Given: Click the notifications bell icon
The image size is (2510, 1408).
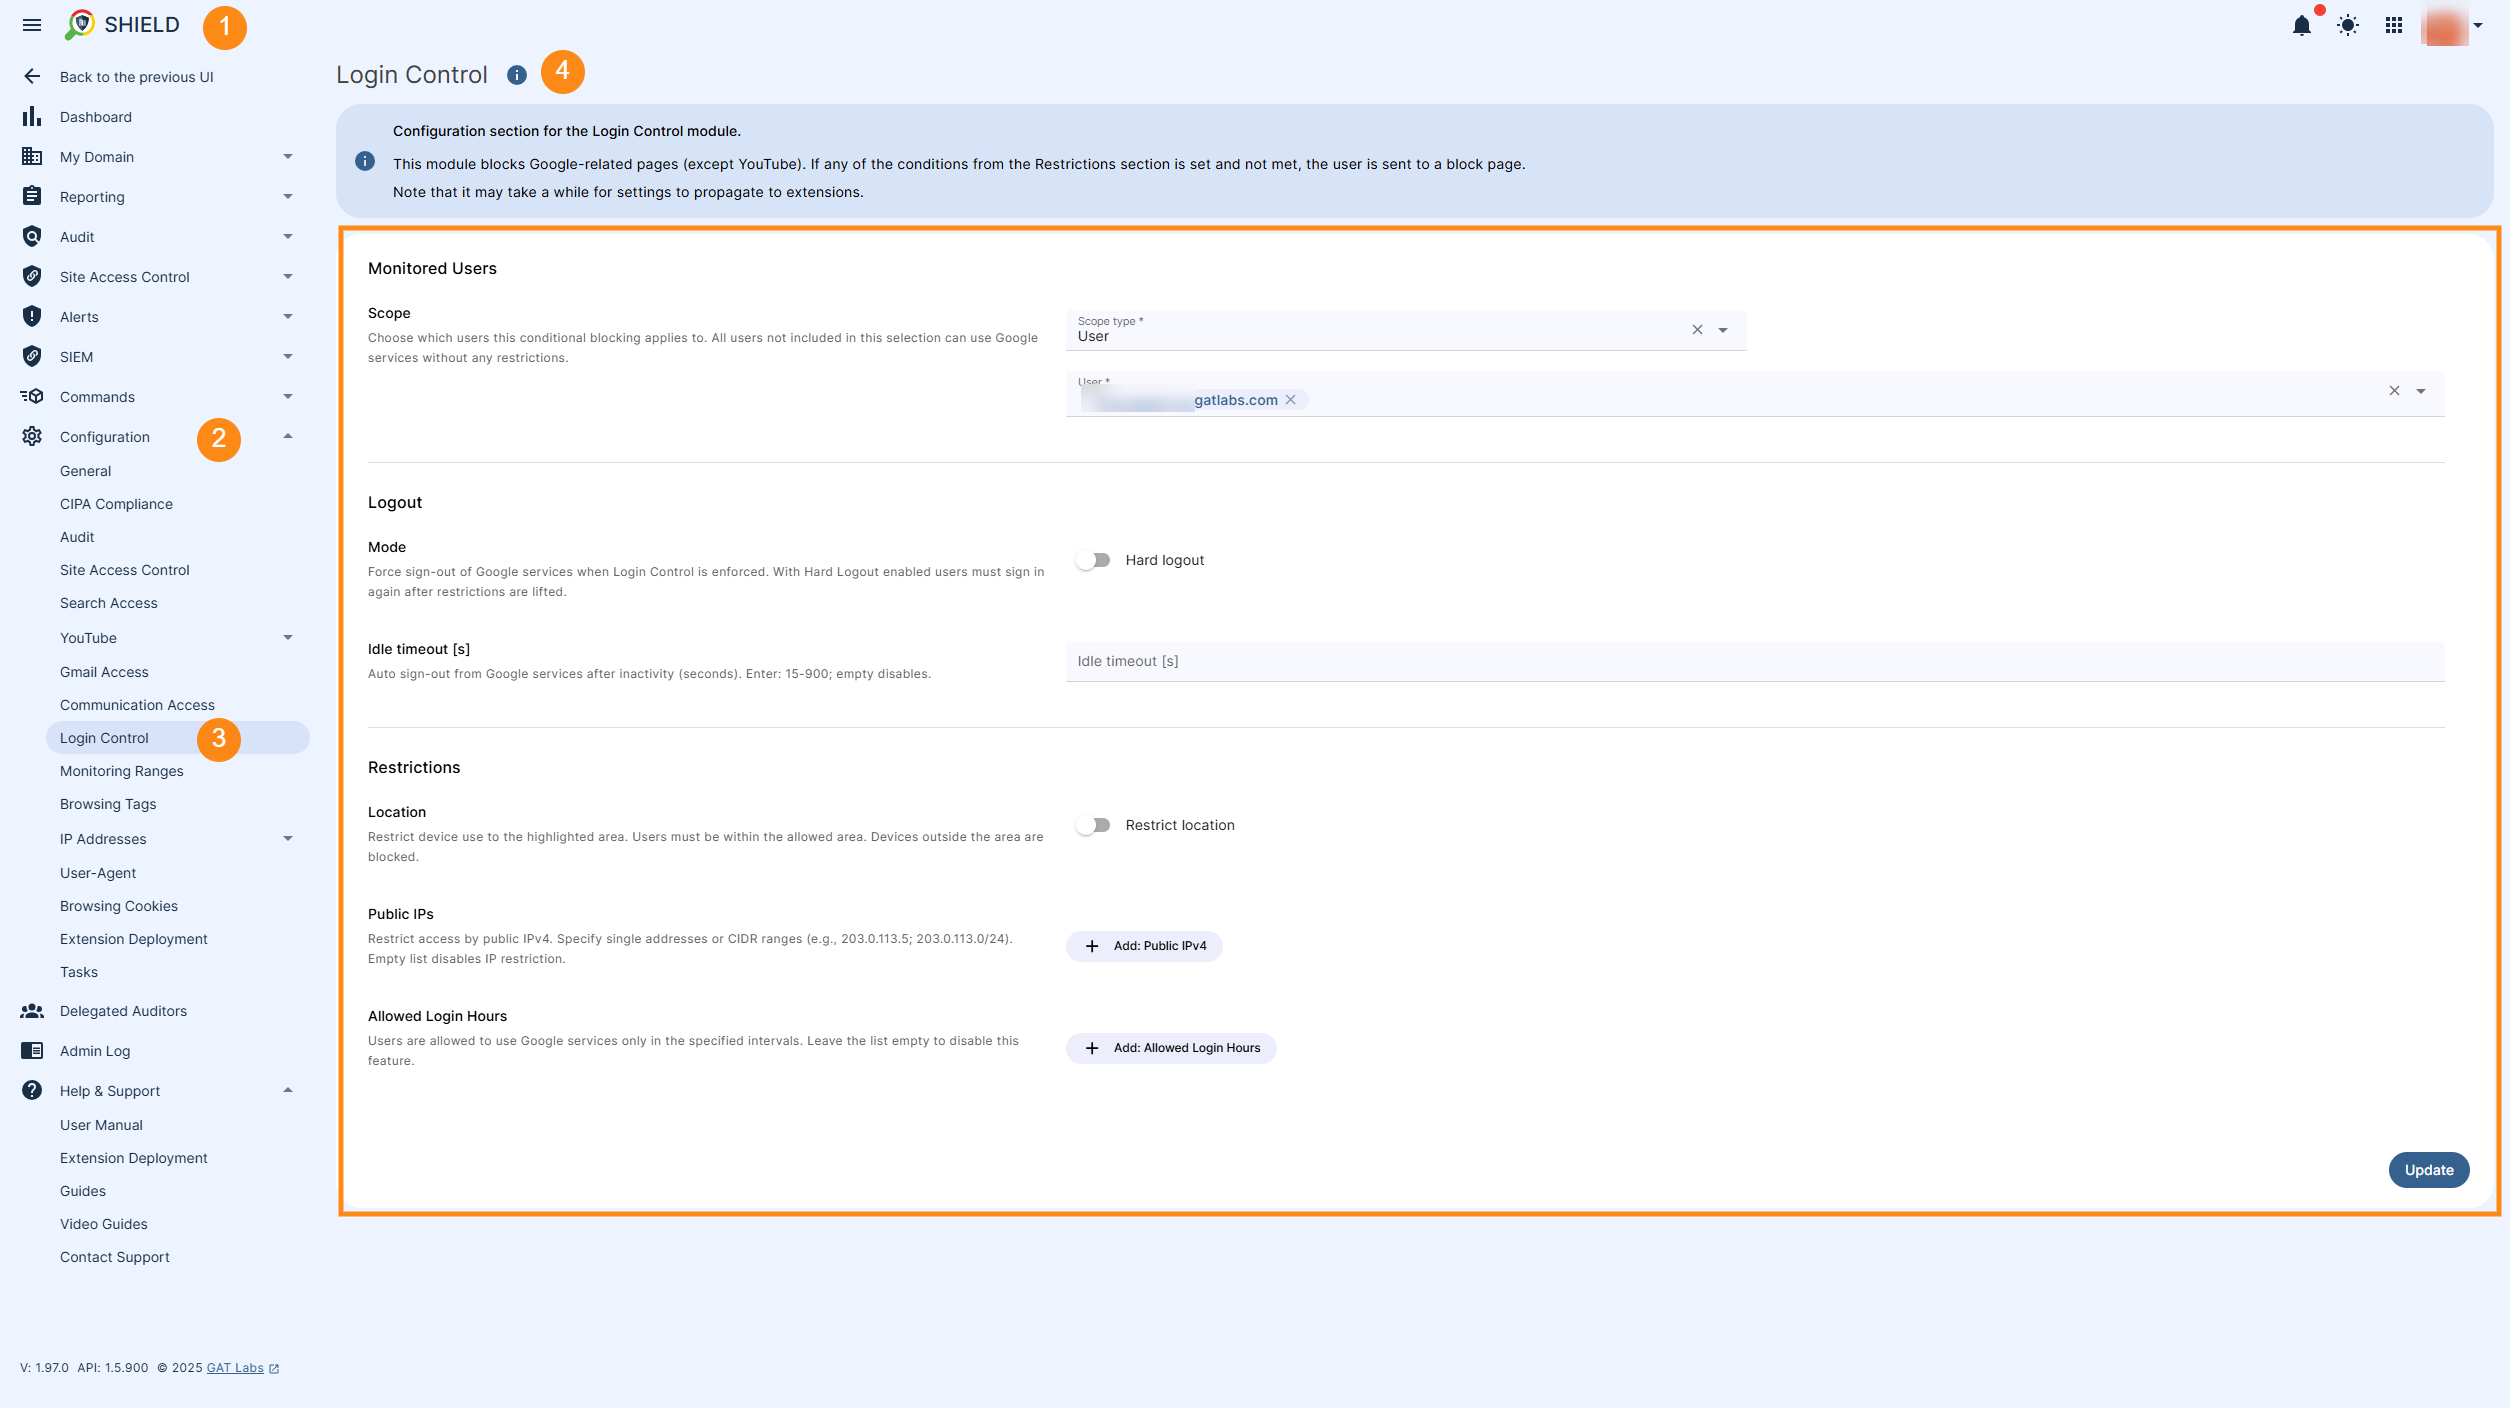Looking at the screenshot, I should 2301,26.
